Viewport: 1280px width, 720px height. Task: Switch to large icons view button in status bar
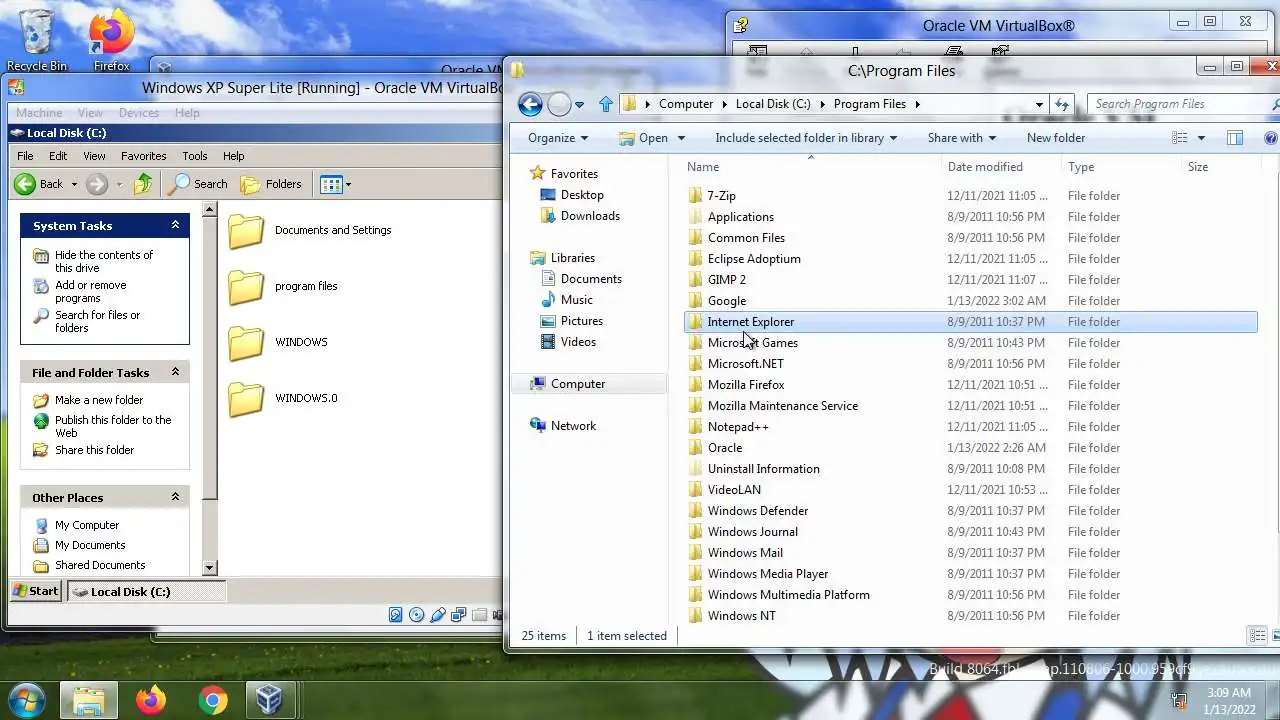[x=1278, y=636]
